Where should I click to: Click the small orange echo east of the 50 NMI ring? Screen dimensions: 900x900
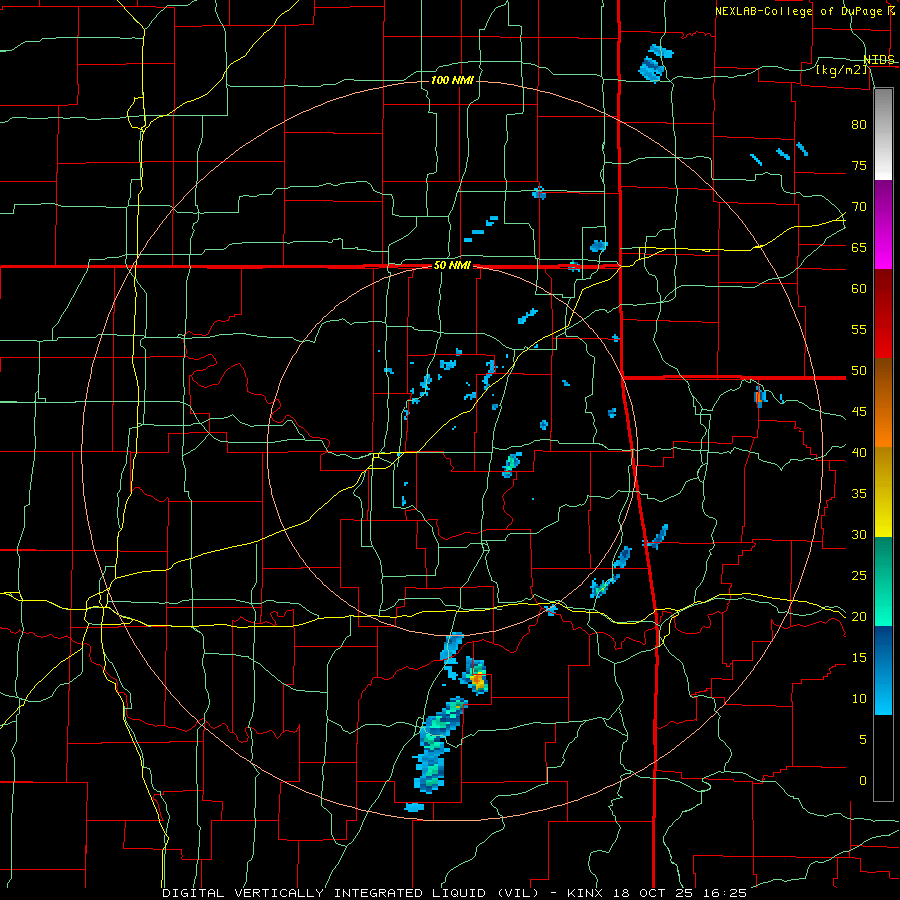click(x=759, y=396)
